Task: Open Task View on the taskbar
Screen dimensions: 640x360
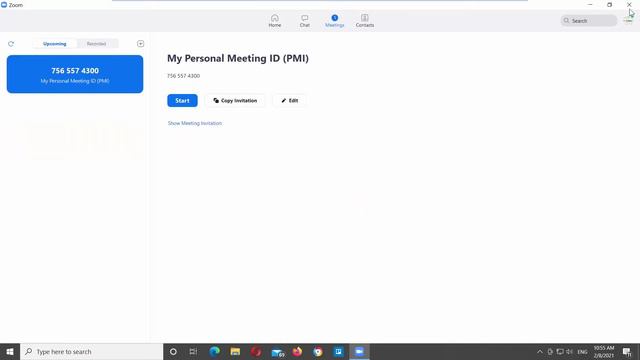Action: tap(193, 351)
